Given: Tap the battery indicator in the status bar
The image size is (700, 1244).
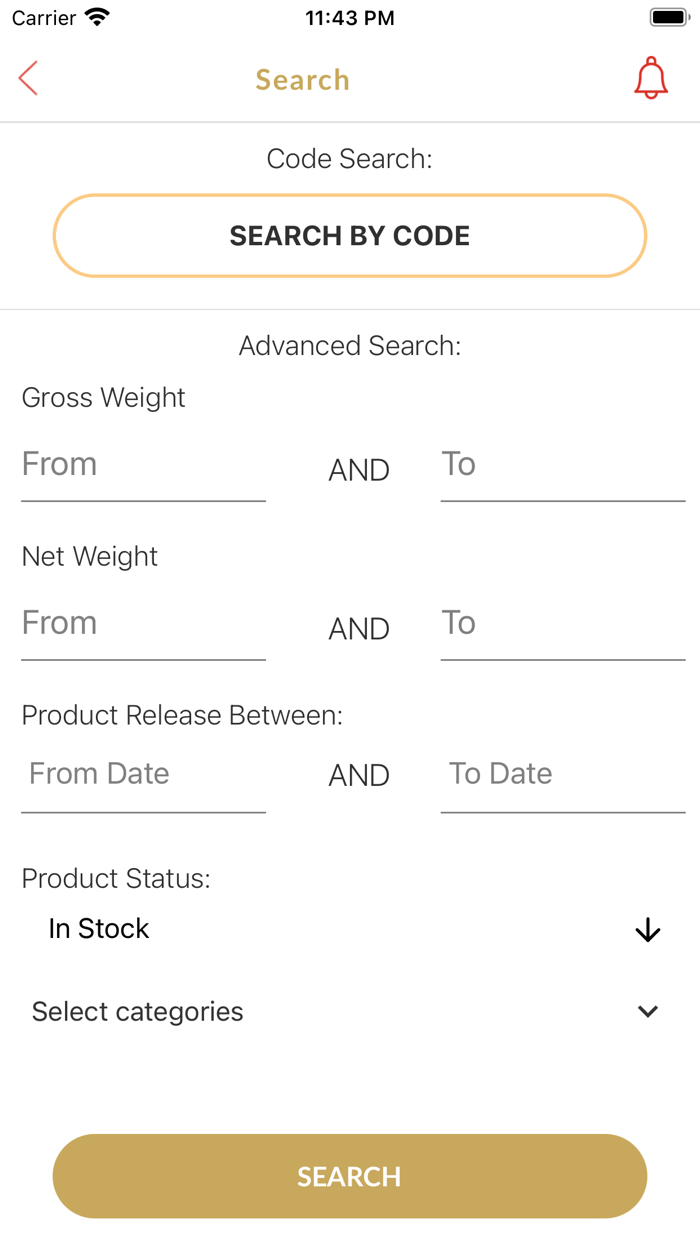Looking at the screenshot, I should 666,16.
